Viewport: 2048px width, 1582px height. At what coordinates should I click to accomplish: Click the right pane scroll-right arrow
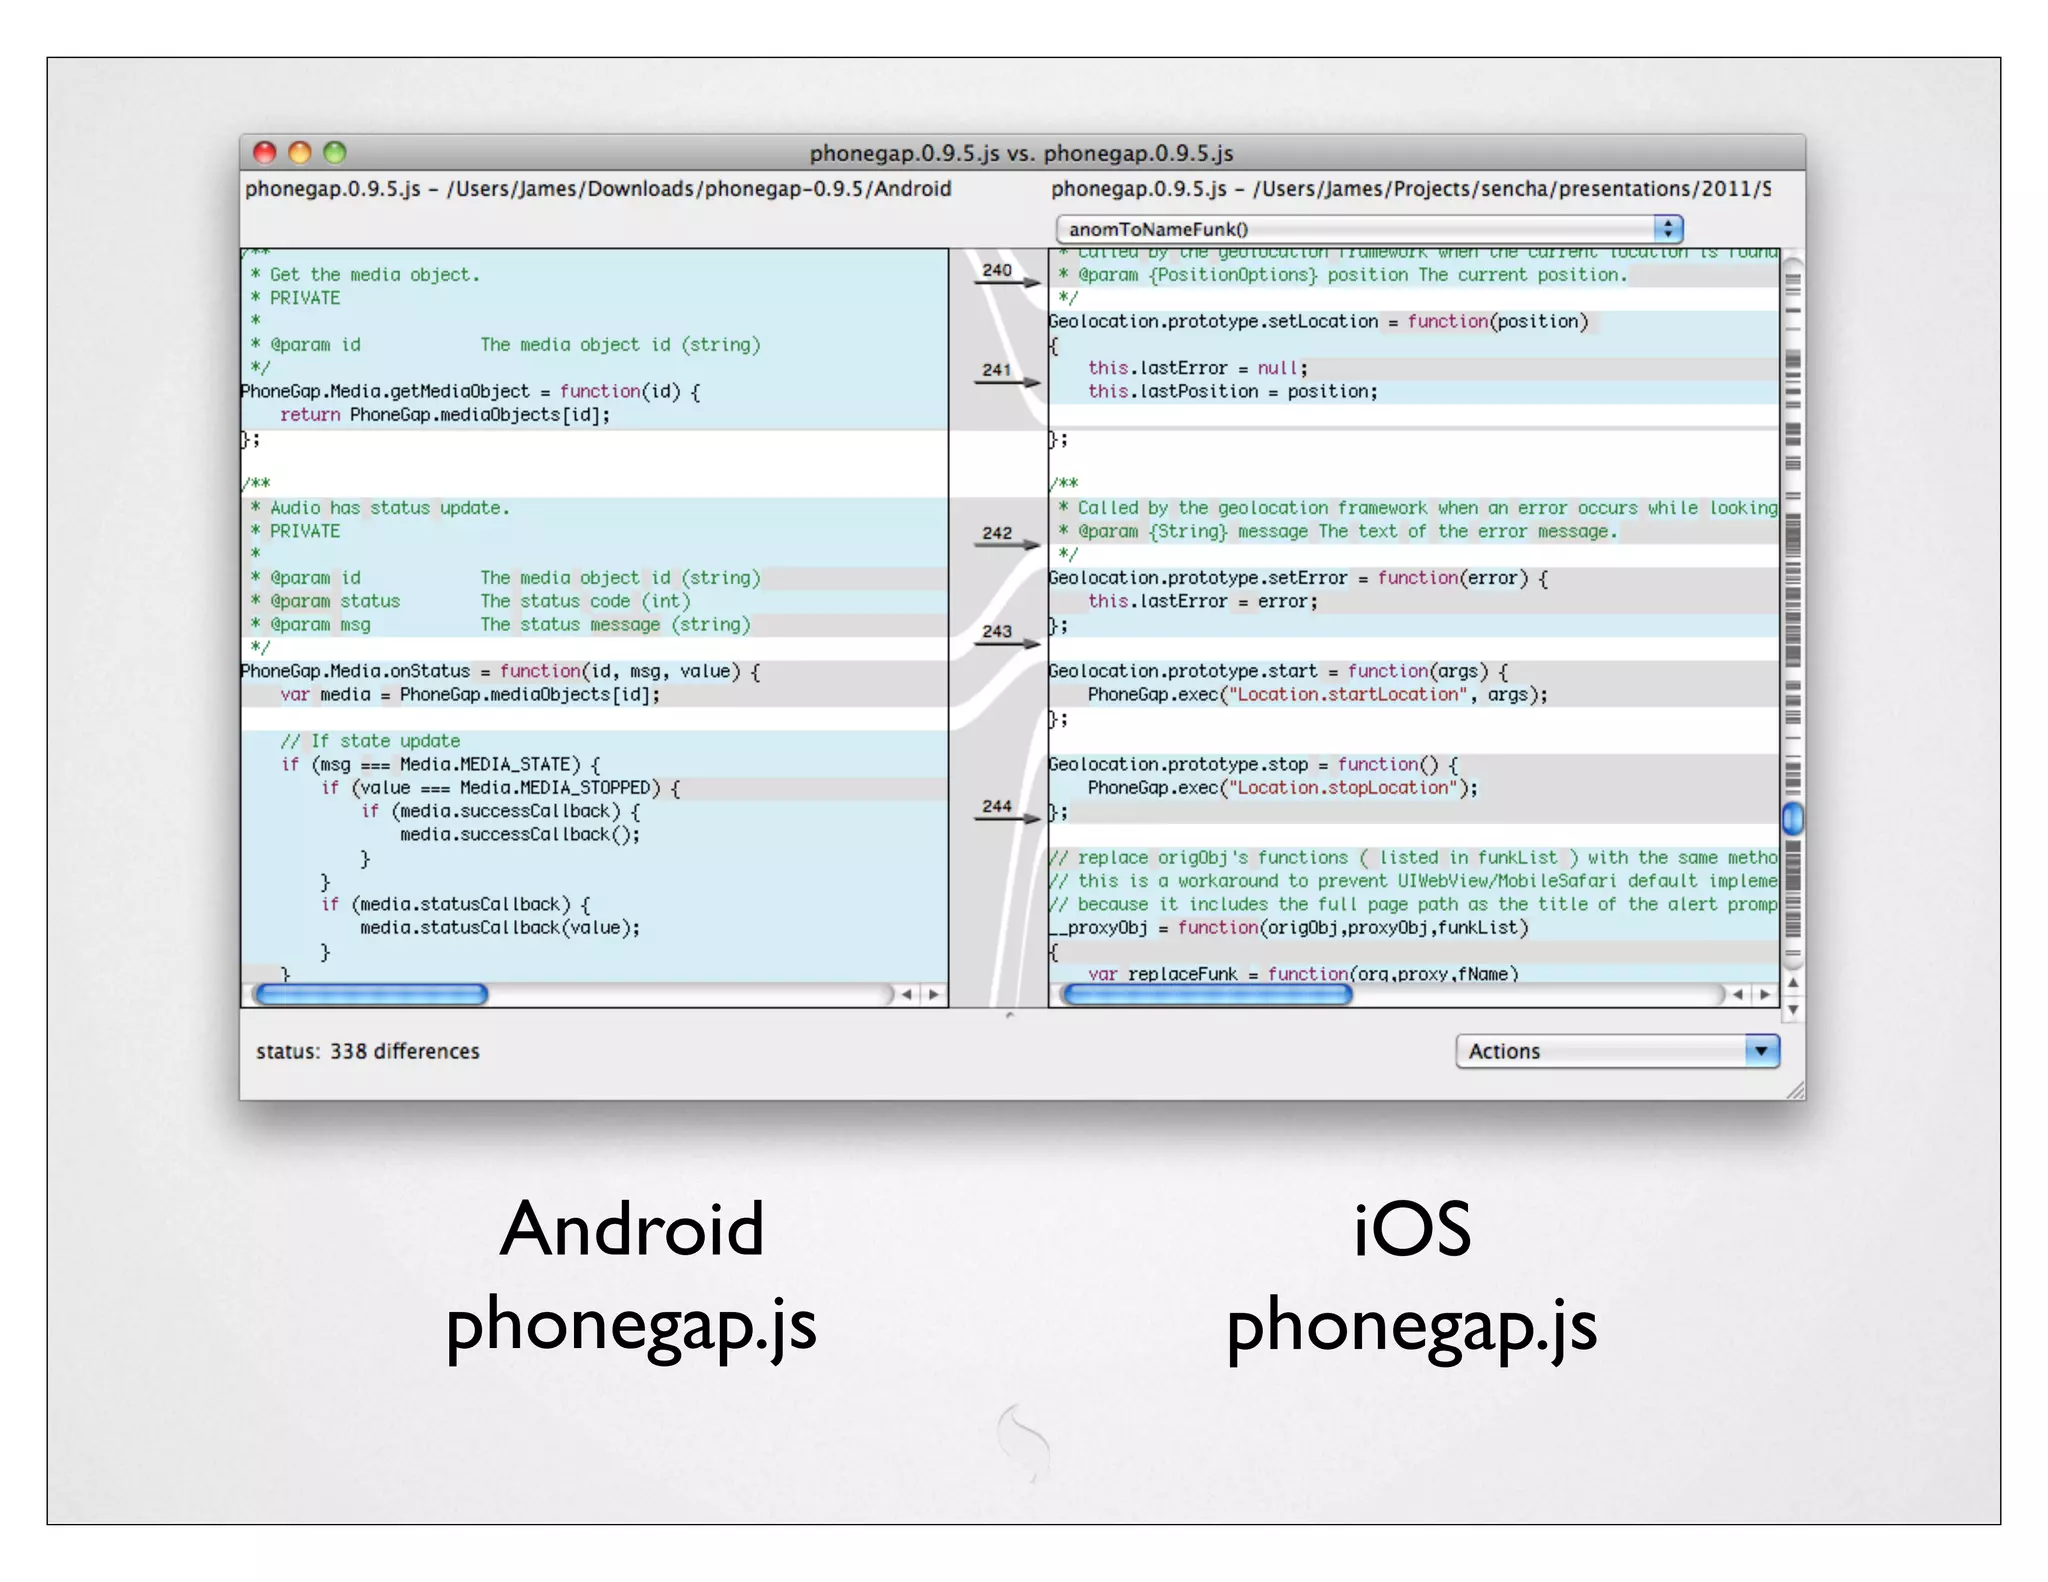point(1764,994)
